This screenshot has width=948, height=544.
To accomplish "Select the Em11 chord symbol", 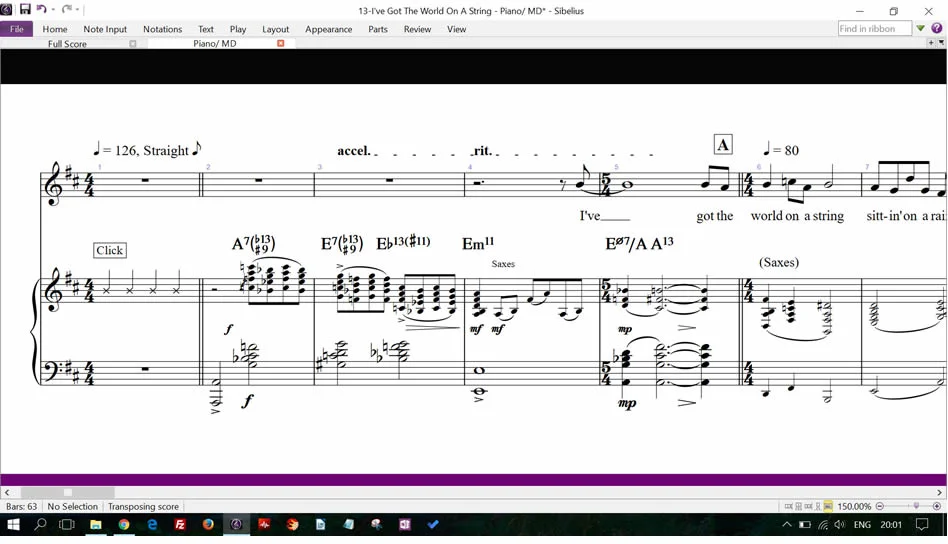I will (478, 244).
